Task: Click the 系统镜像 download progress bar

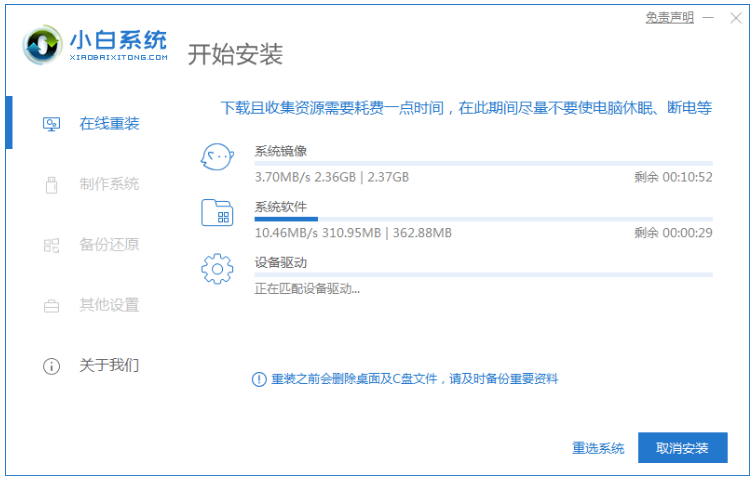Action: [x=483, y=162]
